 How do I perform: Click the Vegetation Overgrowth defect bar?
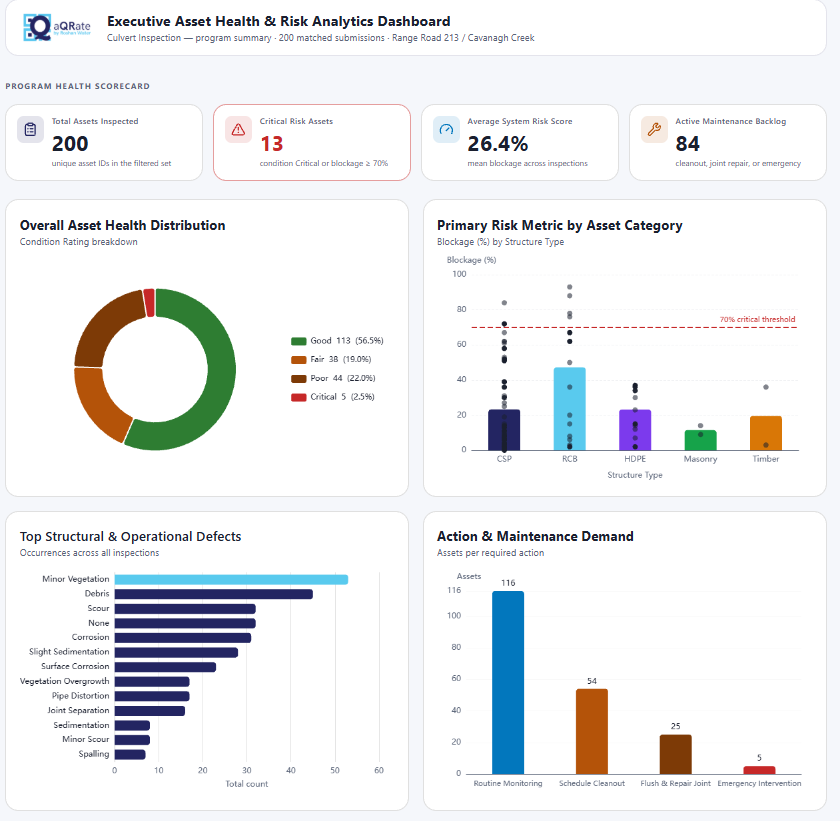pyautogui.click(x=152, y=682)
